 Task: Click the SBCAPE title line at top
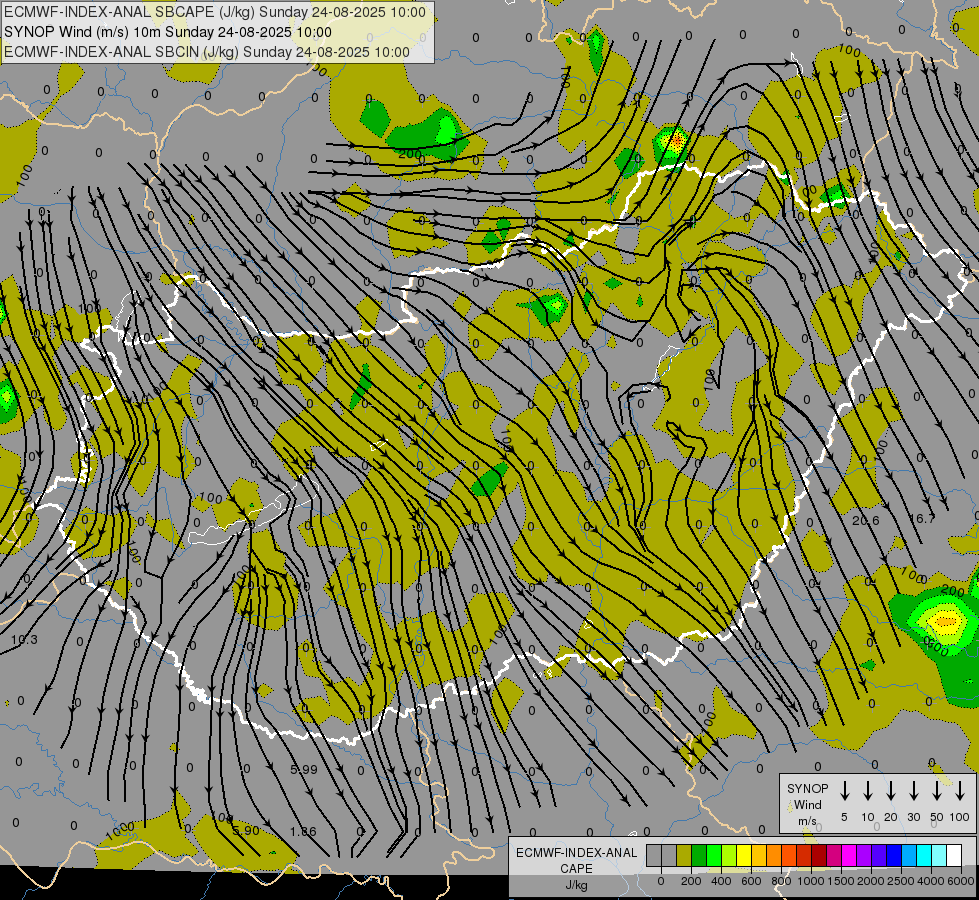[x=215, y=12]
